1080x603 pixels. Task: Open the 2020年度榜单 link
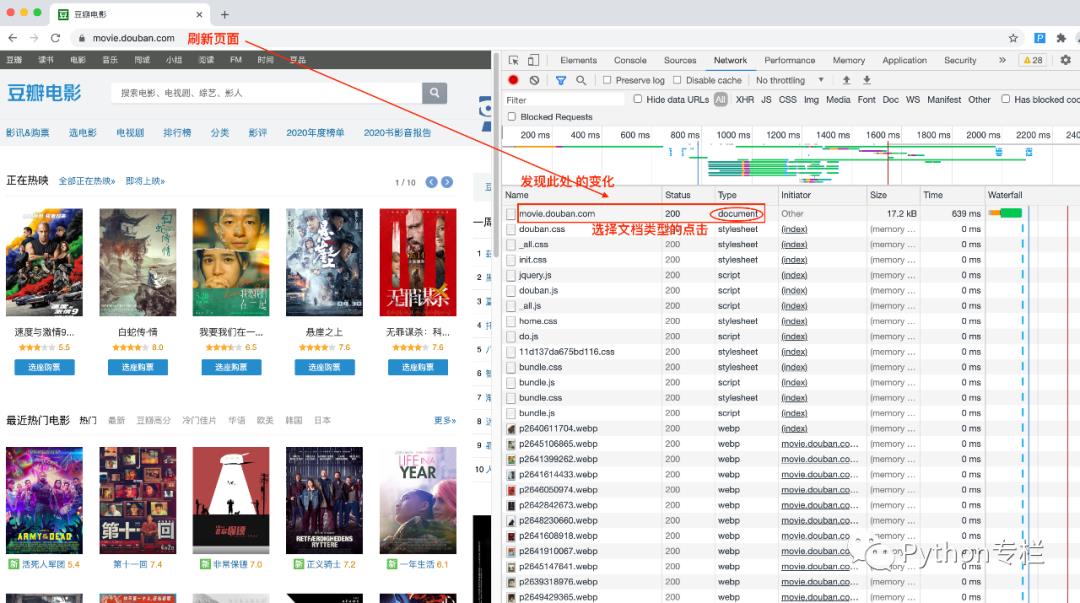(315, 132)
